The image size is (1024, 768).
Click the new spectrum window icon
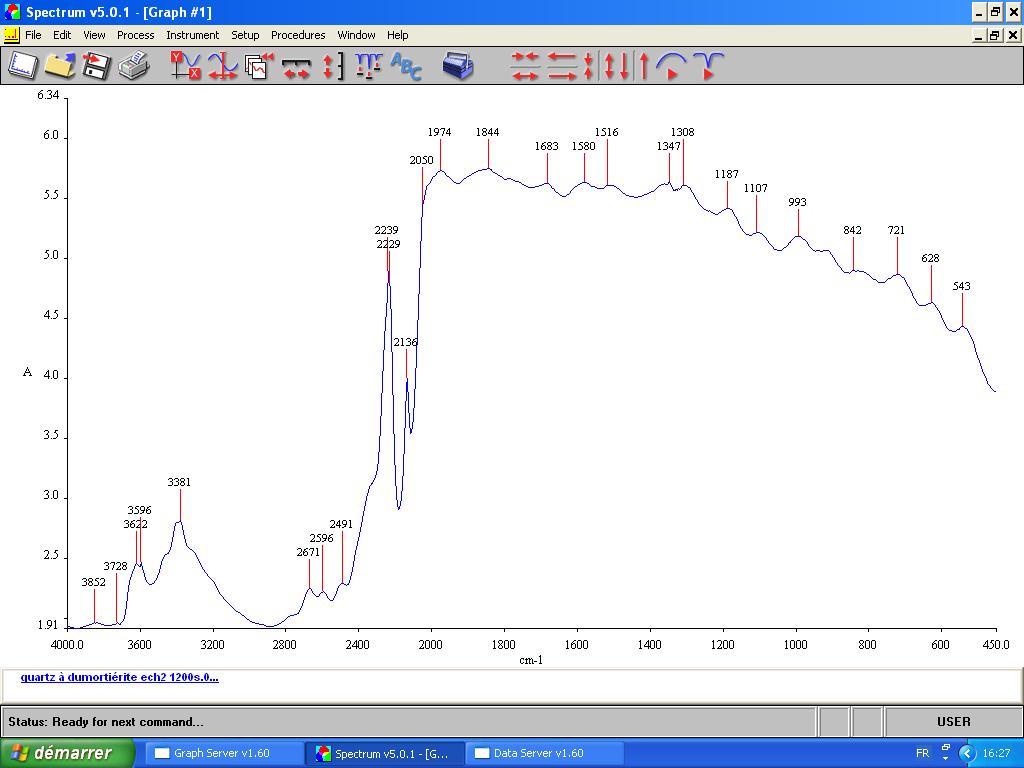23,67
